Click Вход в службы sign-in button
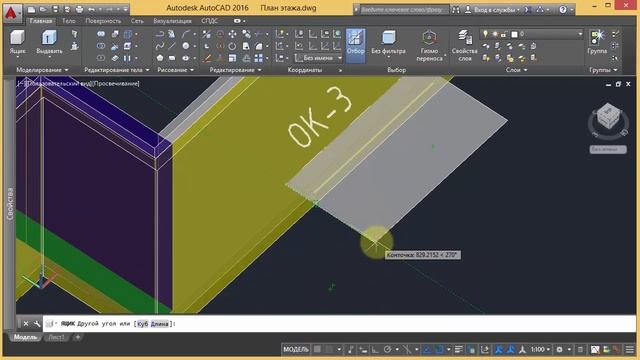Viewport: 640px width, 360px height. tap(493, 9)
